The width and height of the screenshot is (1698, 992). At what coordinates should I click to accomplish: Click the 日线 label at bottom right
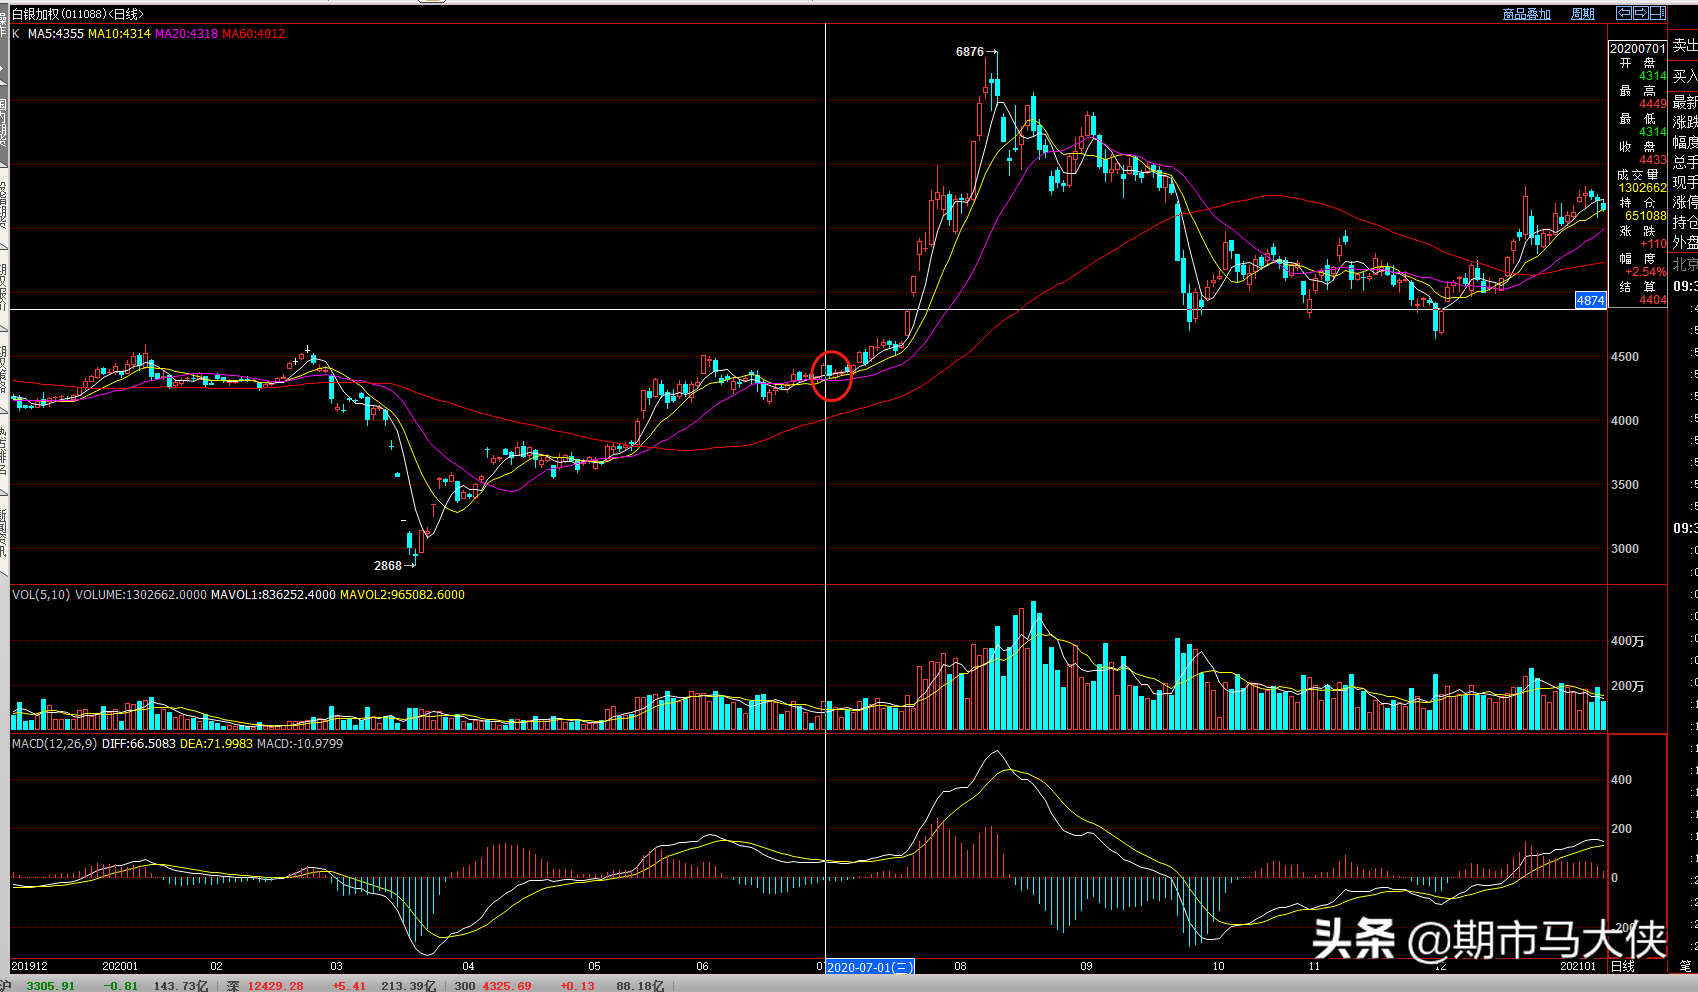(1623, 967)
